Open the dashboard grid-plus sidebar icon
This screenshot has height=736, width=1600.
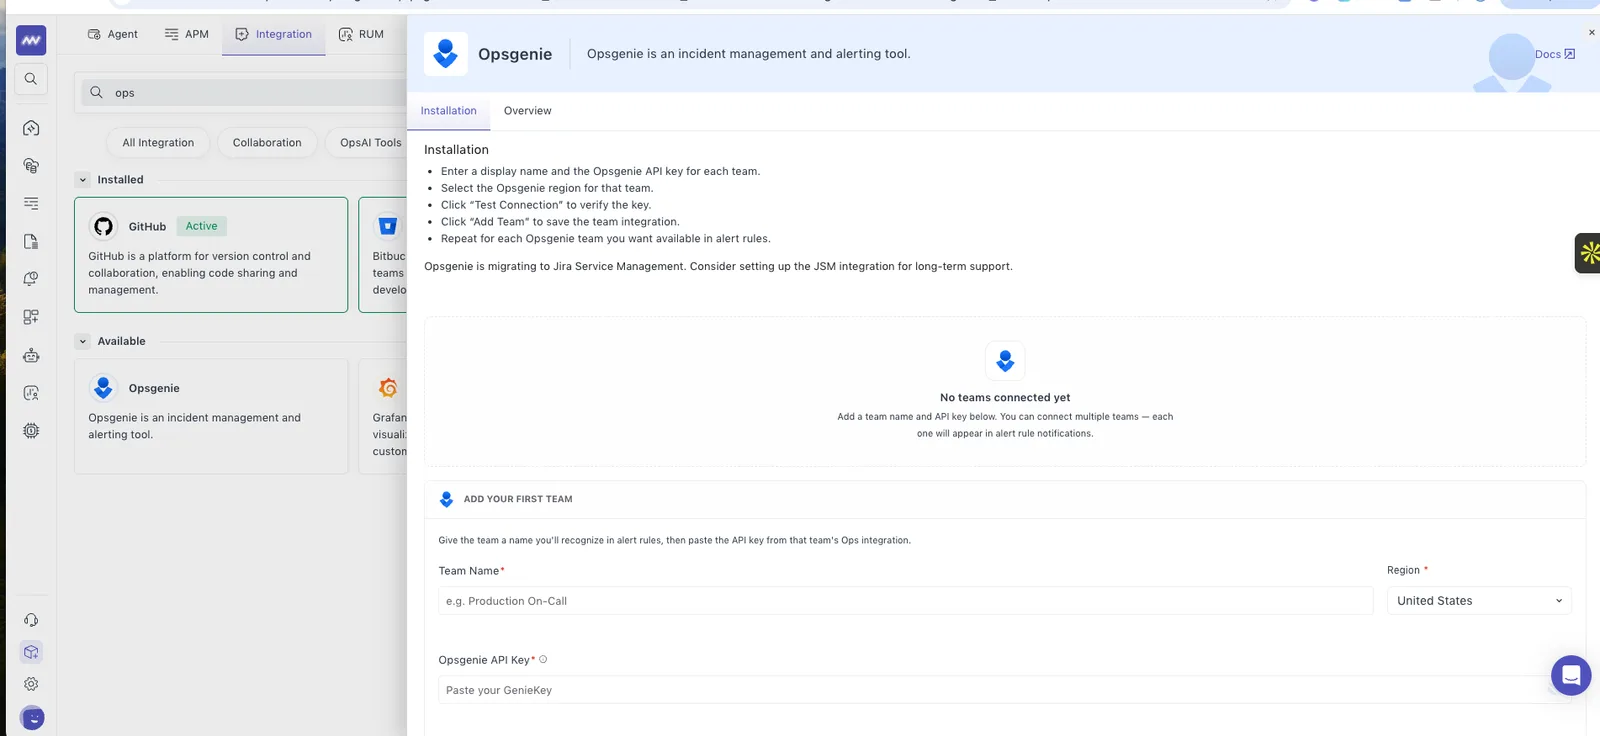[31, 317]
